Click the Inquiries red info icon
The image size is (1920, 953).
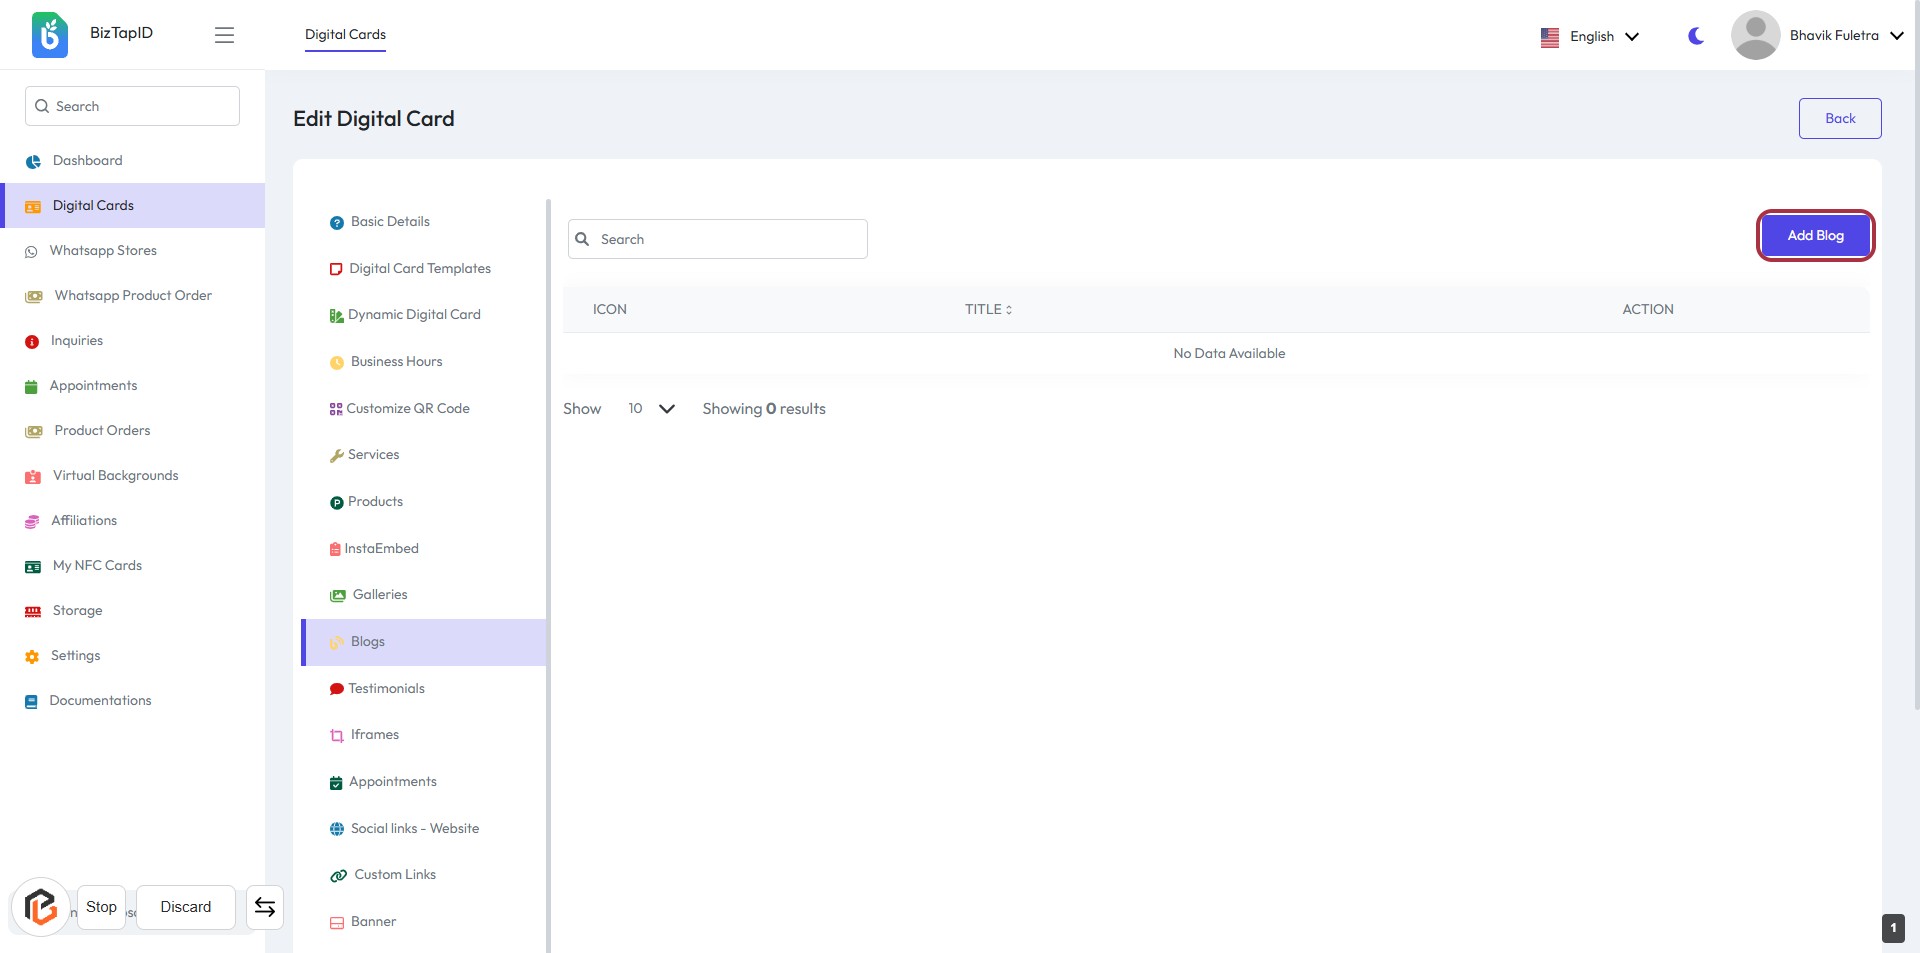[32, 342]
